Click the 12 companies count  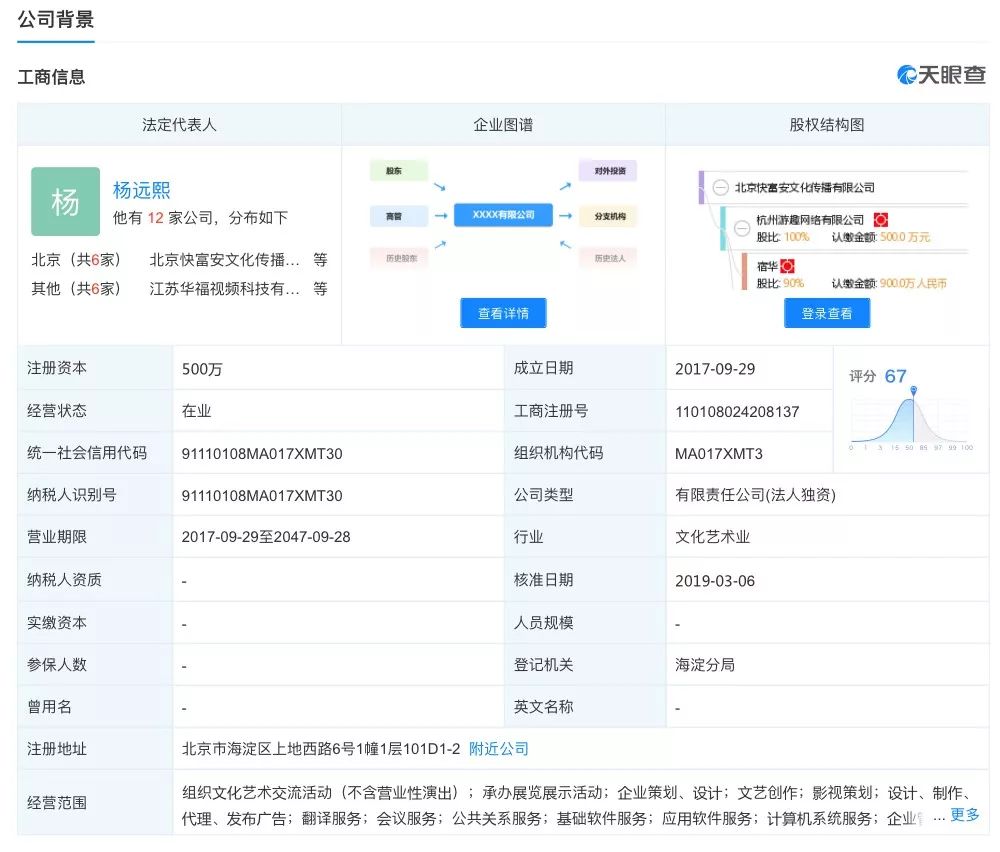[156, 218]
